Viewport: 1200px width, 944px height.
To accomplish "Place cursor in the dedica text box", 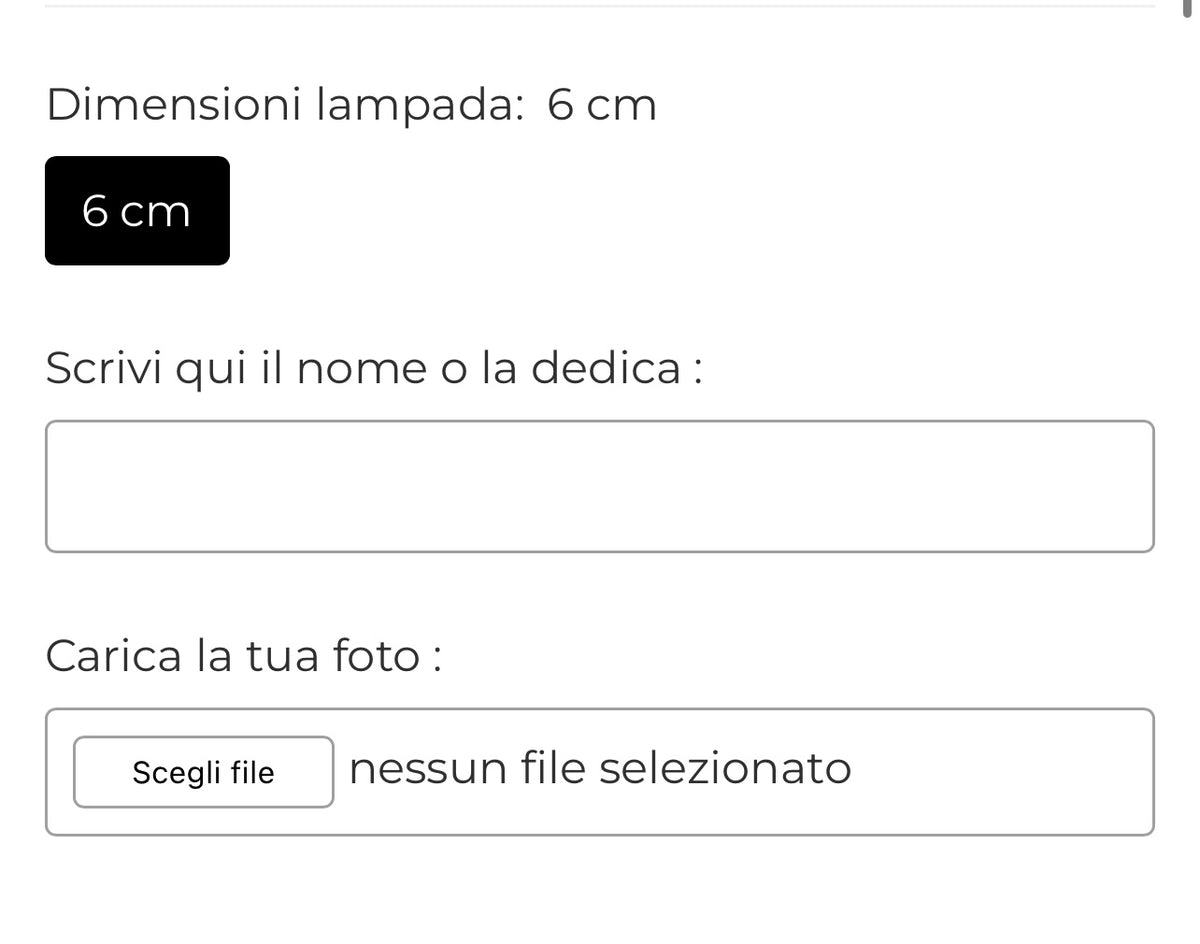I will tap(599, 486).
